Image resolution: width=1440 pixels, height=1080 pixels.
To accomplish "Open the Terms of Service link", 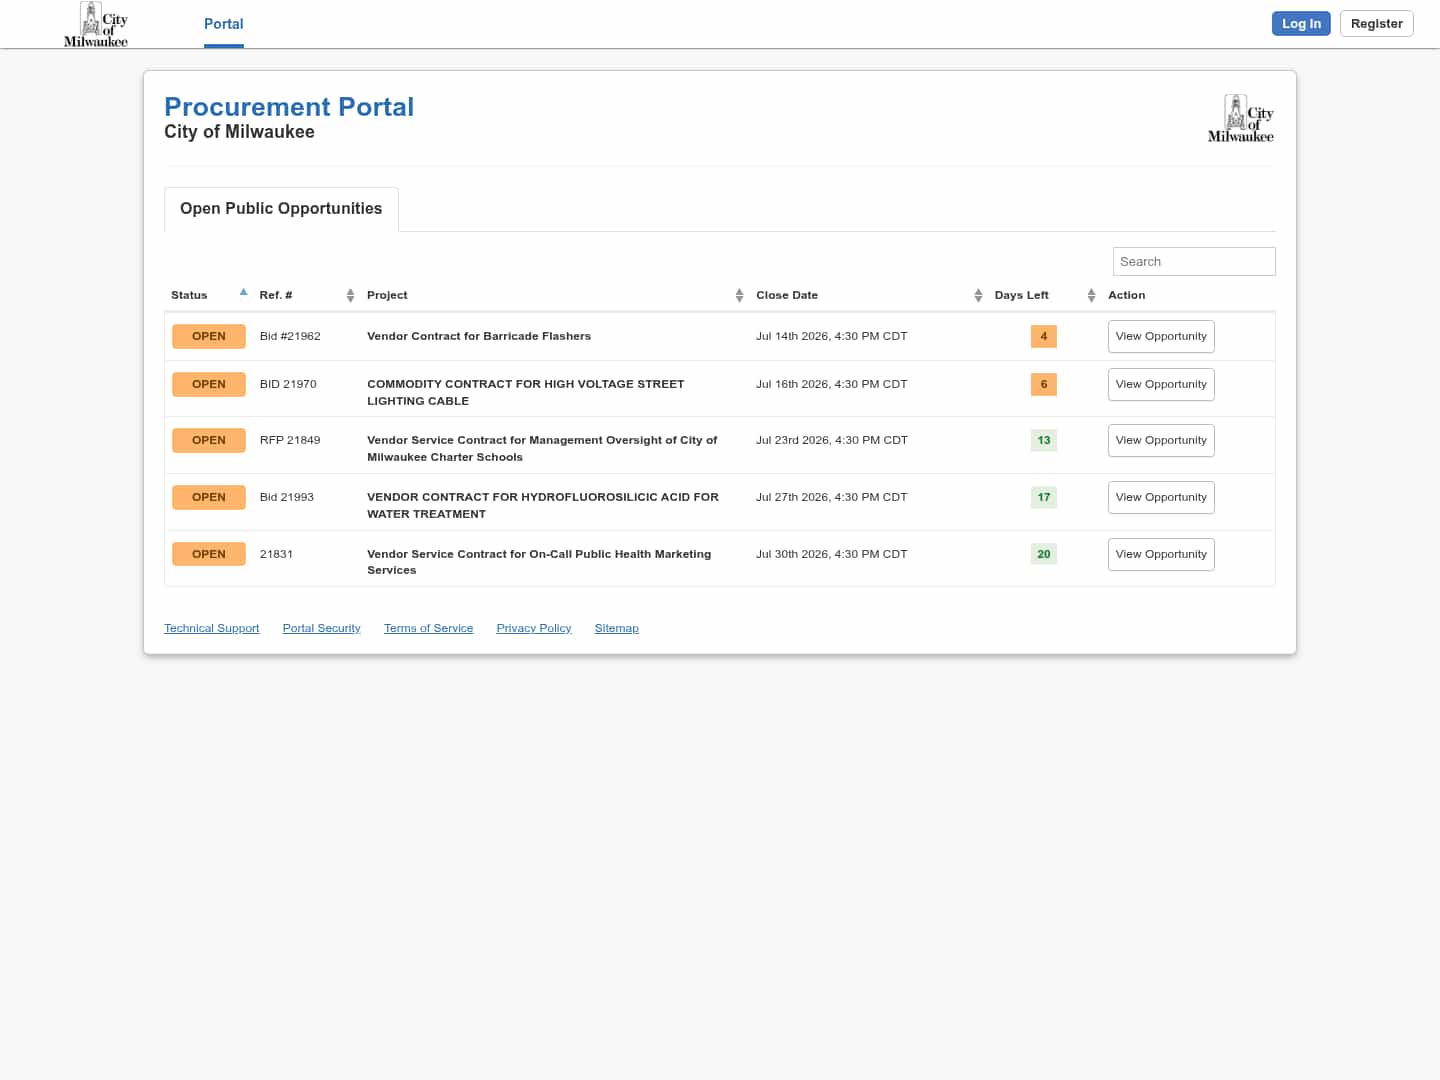I will point(429,628).
